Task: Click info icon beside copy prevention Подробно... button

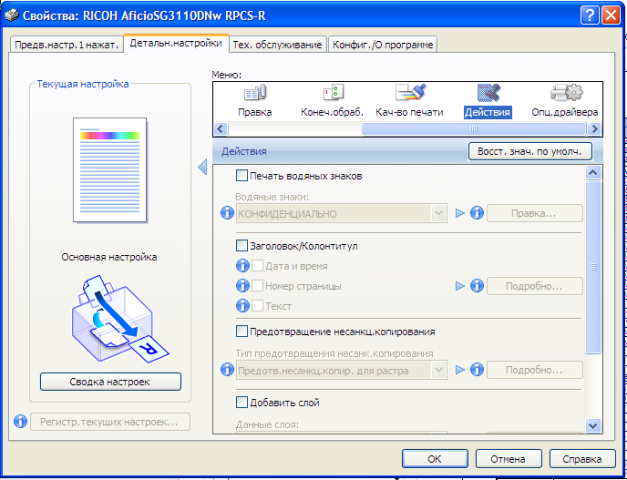Action: (x=477, y=370)
